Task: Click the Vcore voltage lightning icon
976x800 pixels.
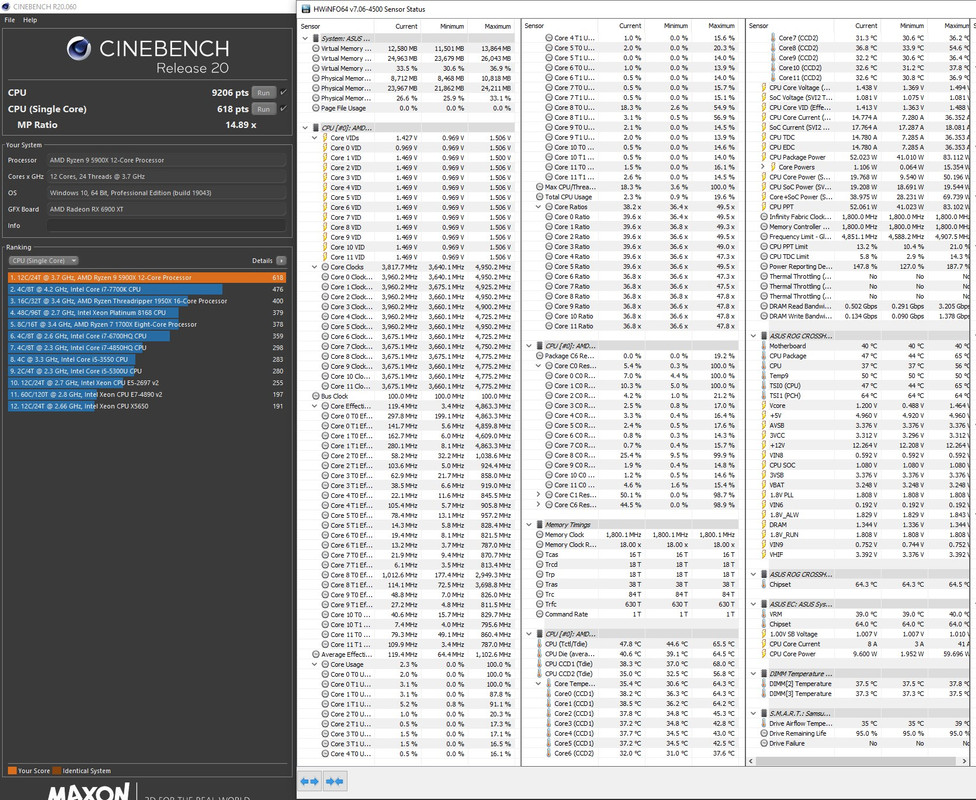Action: (764, 405)
